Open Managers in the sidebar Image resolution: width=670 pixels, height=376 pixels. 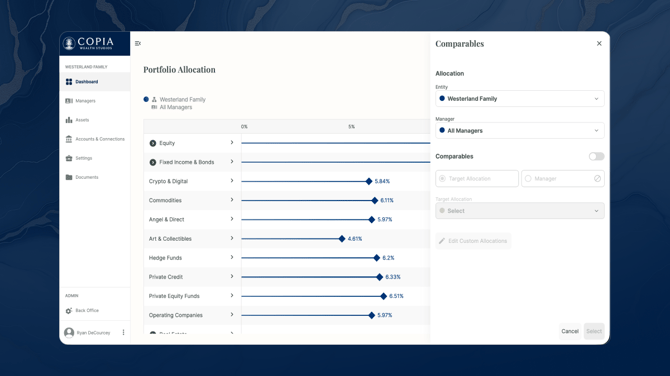coord(95,101)
